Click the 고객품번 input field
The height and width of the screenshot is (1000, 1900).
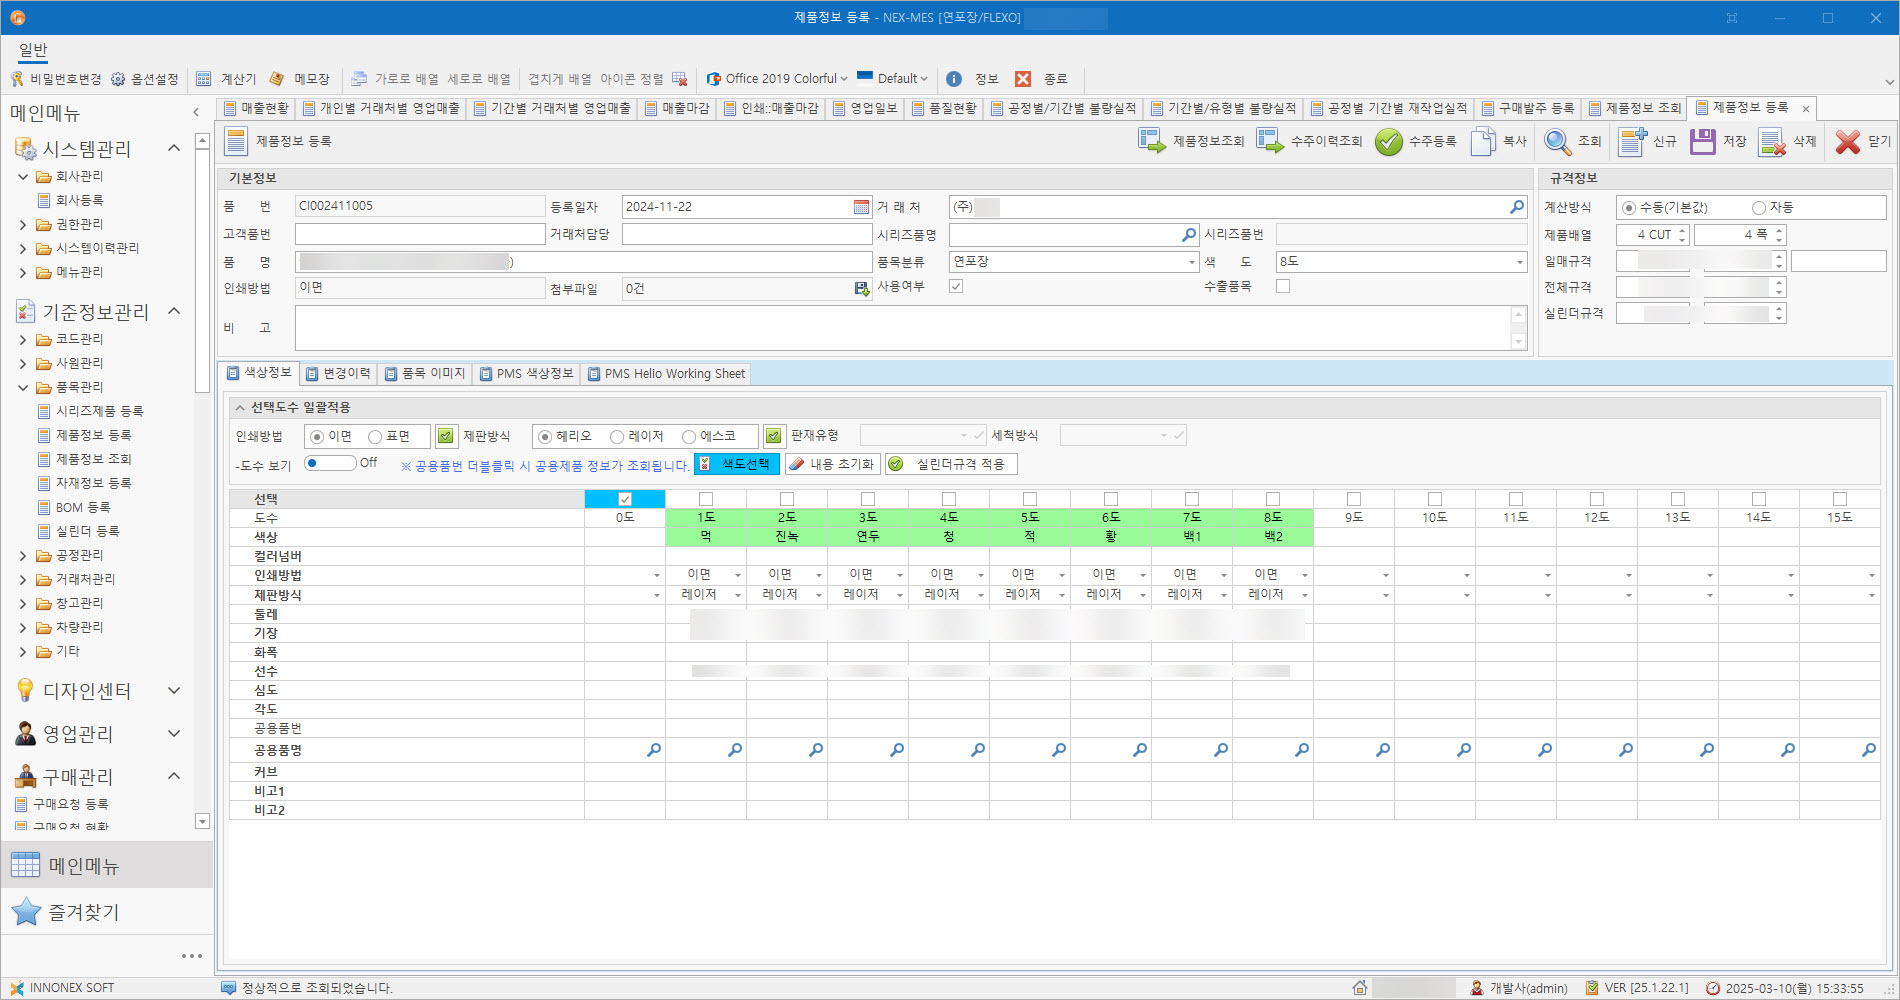coord(419,234)
